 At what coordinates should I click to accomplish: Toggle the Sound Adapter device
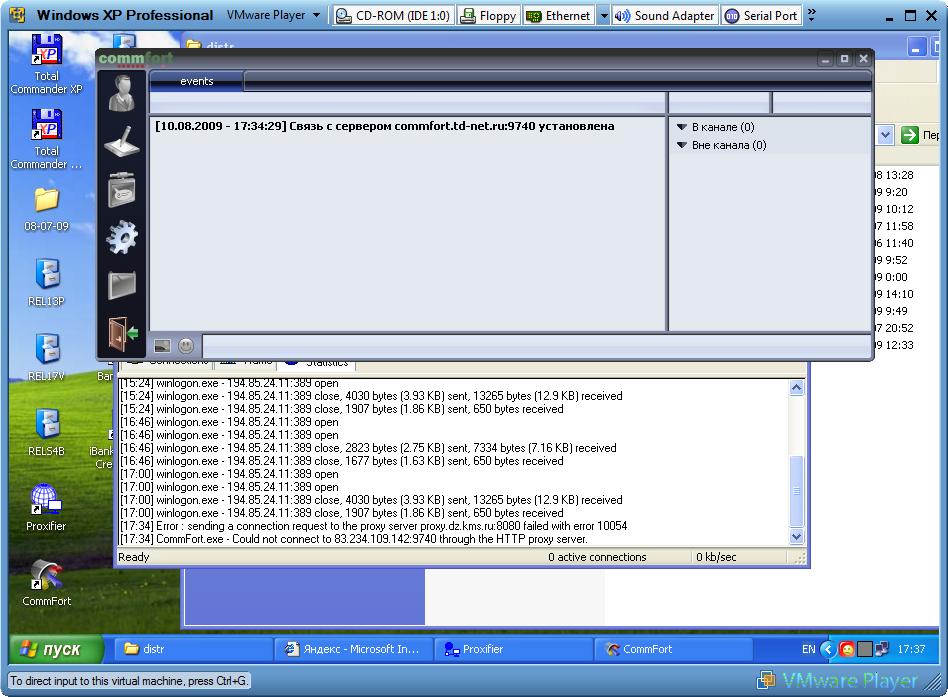coord(664,15)
